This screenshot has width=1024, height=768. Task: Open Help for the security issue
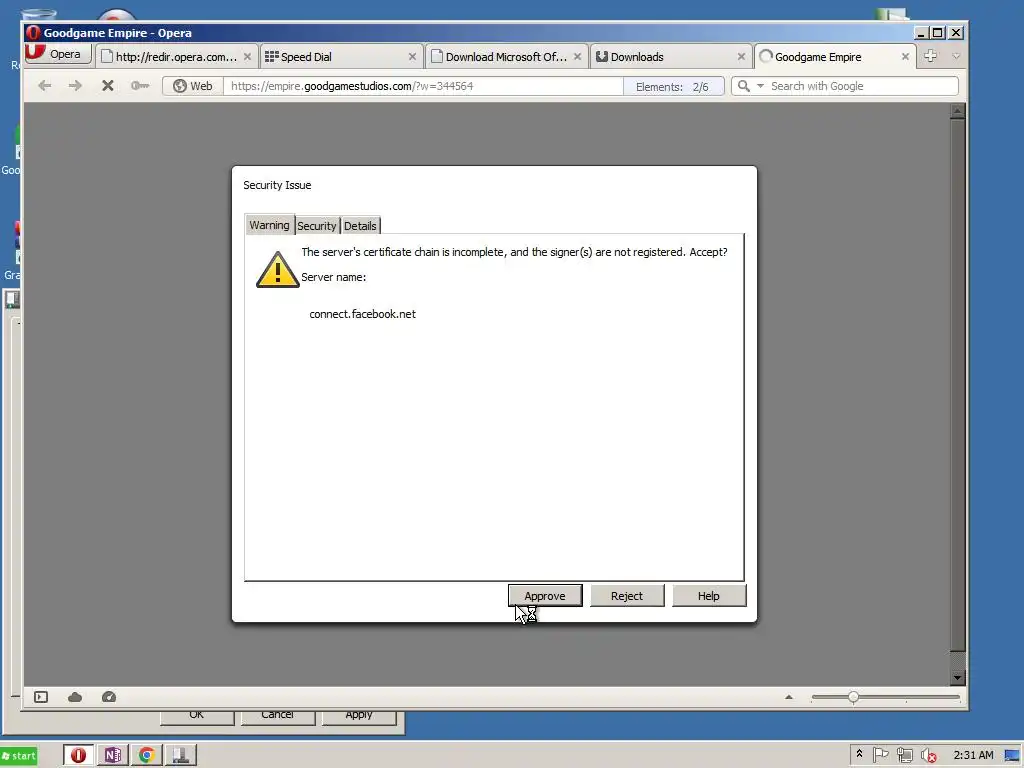point(709,596)
